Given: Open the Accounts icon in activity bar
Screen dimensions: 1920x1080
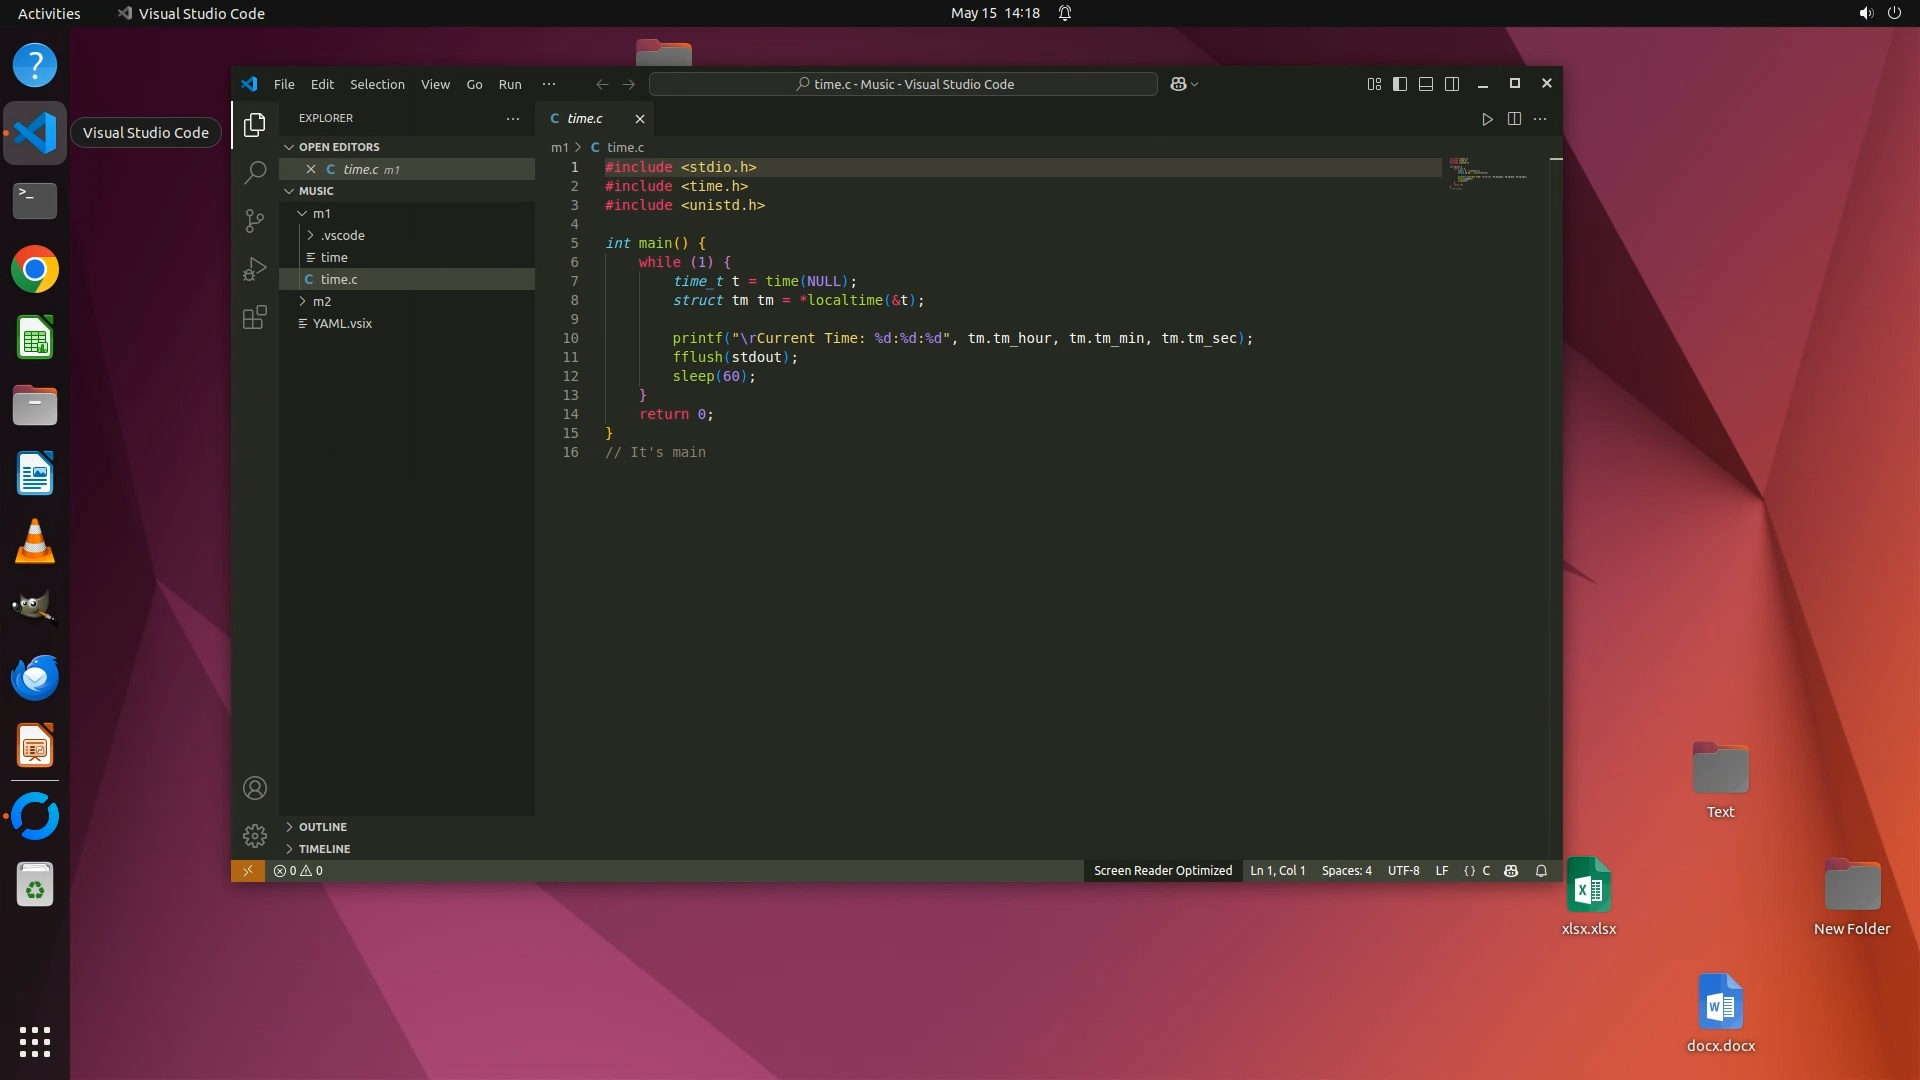Looking at the screenshot, I should click(x=255, y=788).
